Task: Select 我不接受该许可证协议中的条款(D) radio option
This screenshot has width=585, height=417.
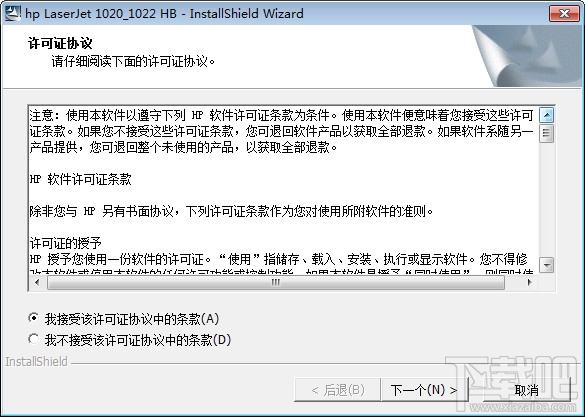Action: click(x=34, y=339)
